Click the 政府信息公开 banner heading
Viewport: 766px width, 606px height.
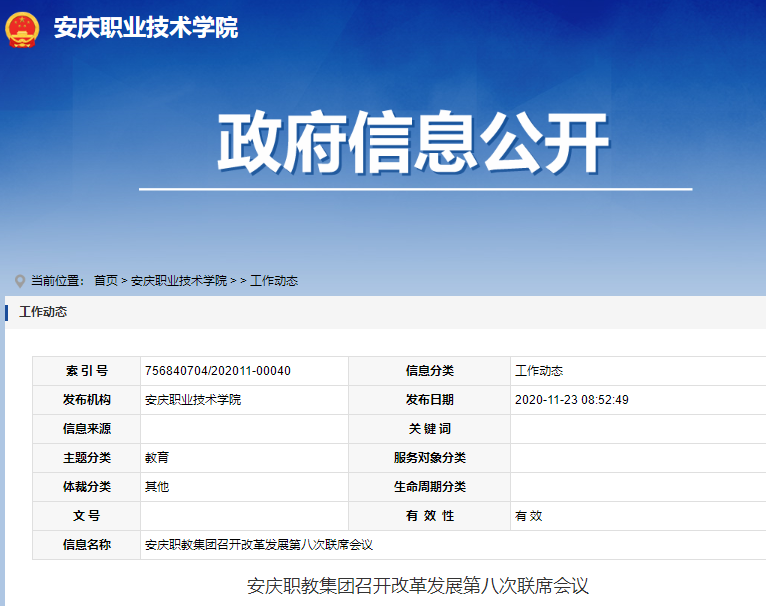point(414,142)
